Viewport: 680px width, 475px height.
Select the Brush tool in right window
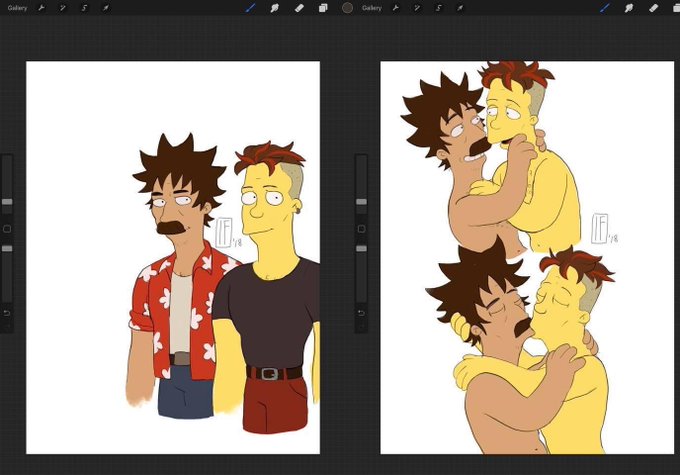click(605, 8)
